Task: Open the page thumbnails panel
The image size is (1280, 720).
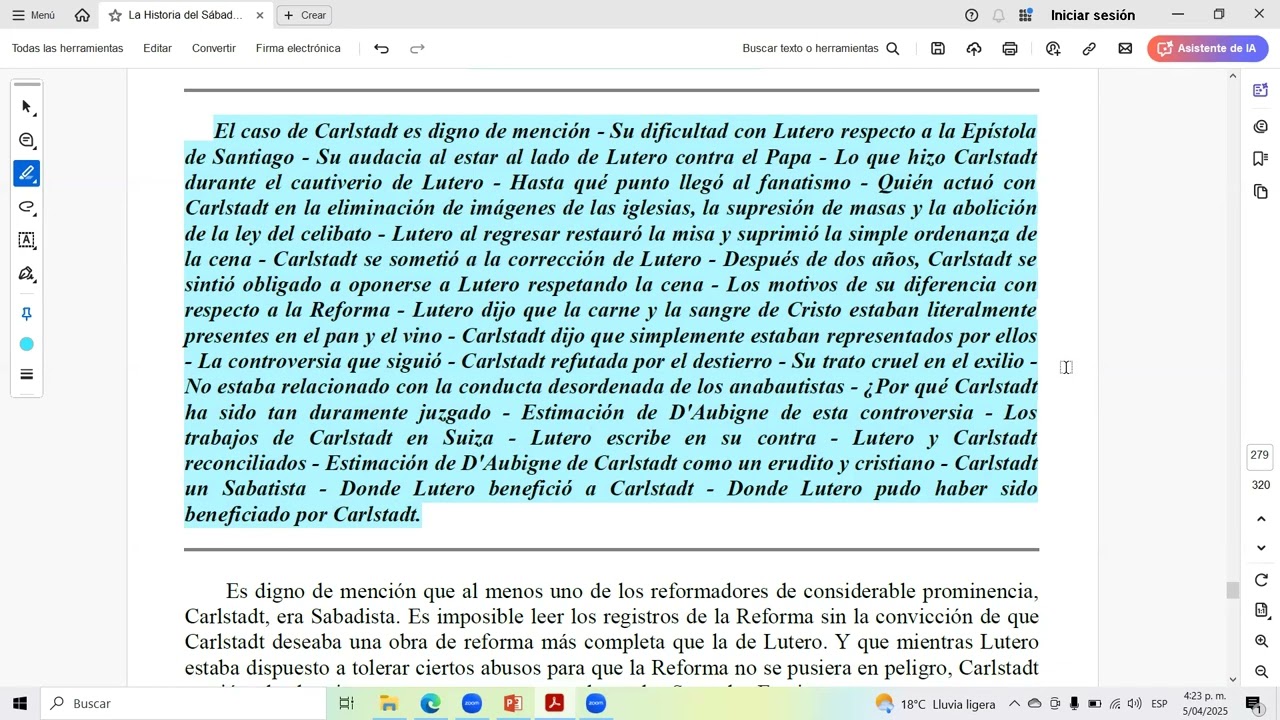Action: coord(1261,191)
